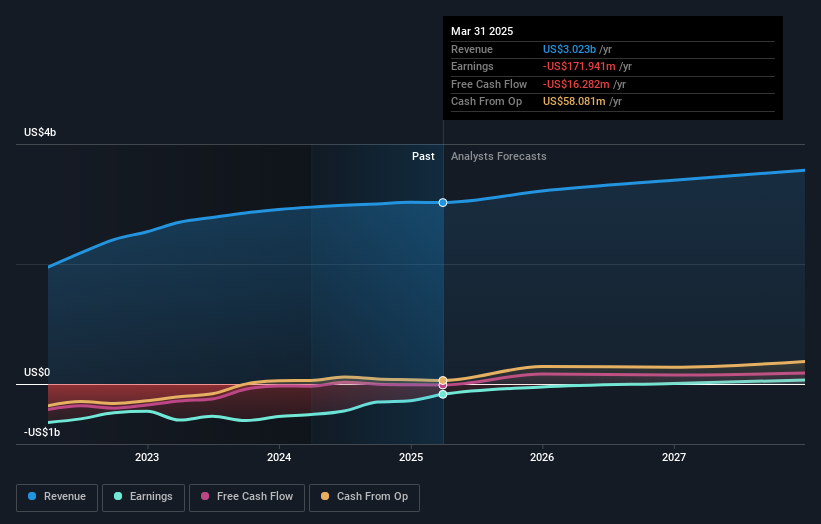Click the 2027 x-axis label
The height and width of the screenshot is (524, 821).
[674, 458]
